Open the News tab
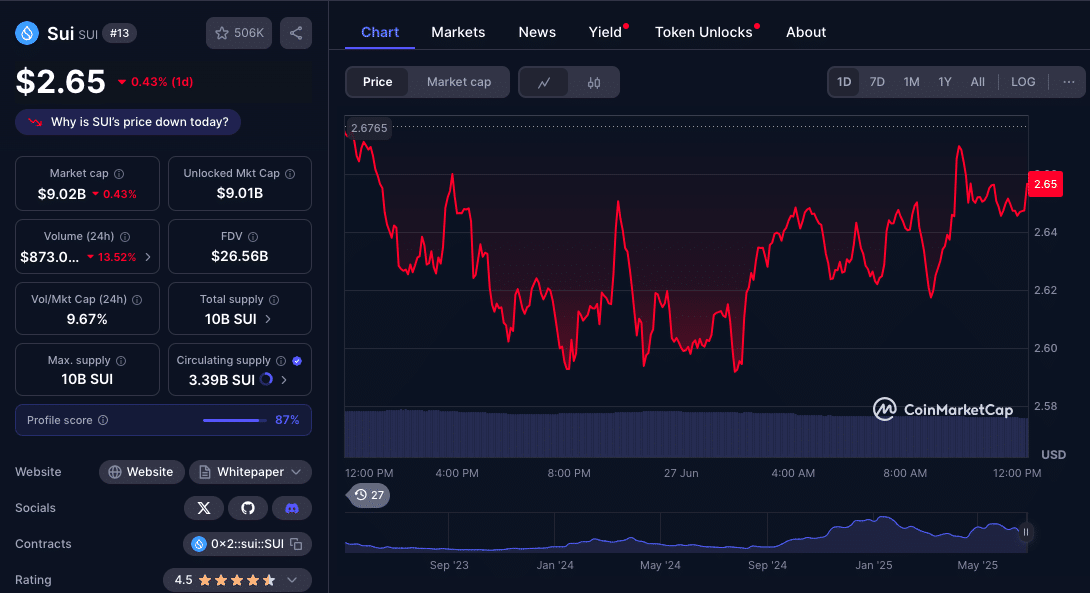 click(537, 32)
